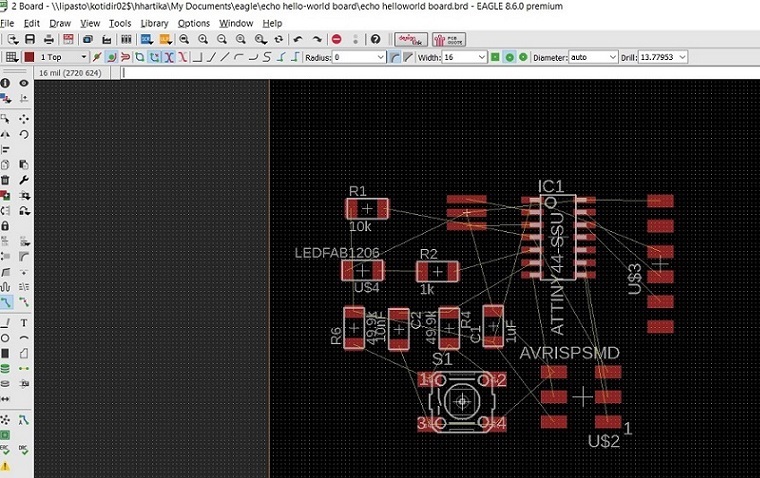Select the Info tool in the sidebar

pyautogui.click(x=5, y=83)
